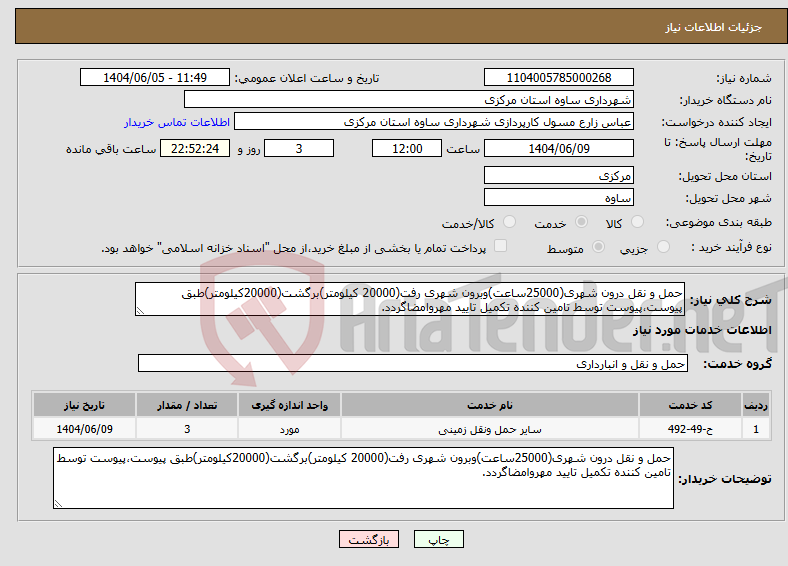Click the need date cell 1404/06/09 in table
The height and width of the screenshot is (566, 788).
(x=84, y=429)
